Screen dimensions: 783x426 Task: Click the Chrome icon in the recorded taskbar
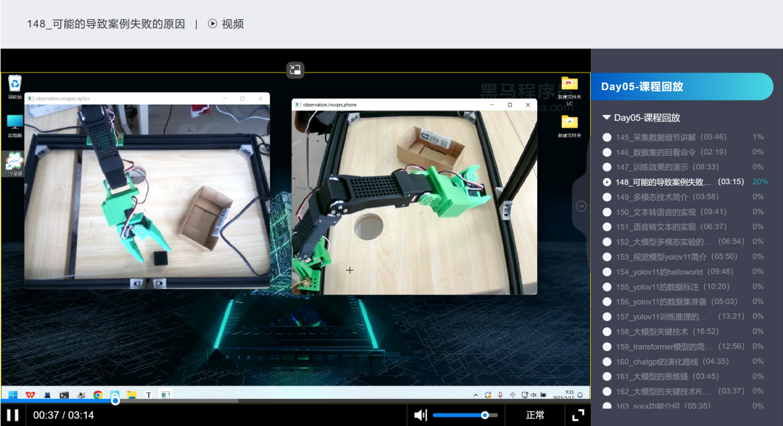(98, 395)
